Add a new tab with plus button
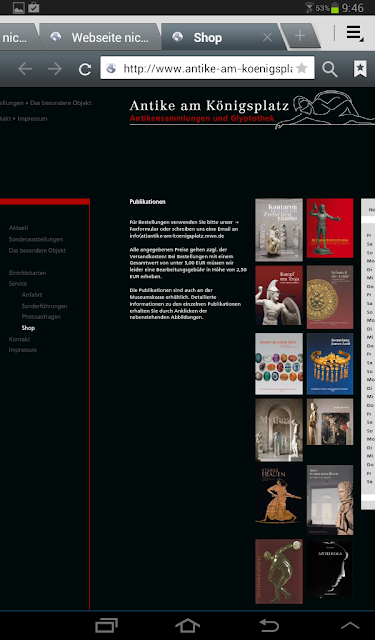375x640 pixels. coord(300,36)
